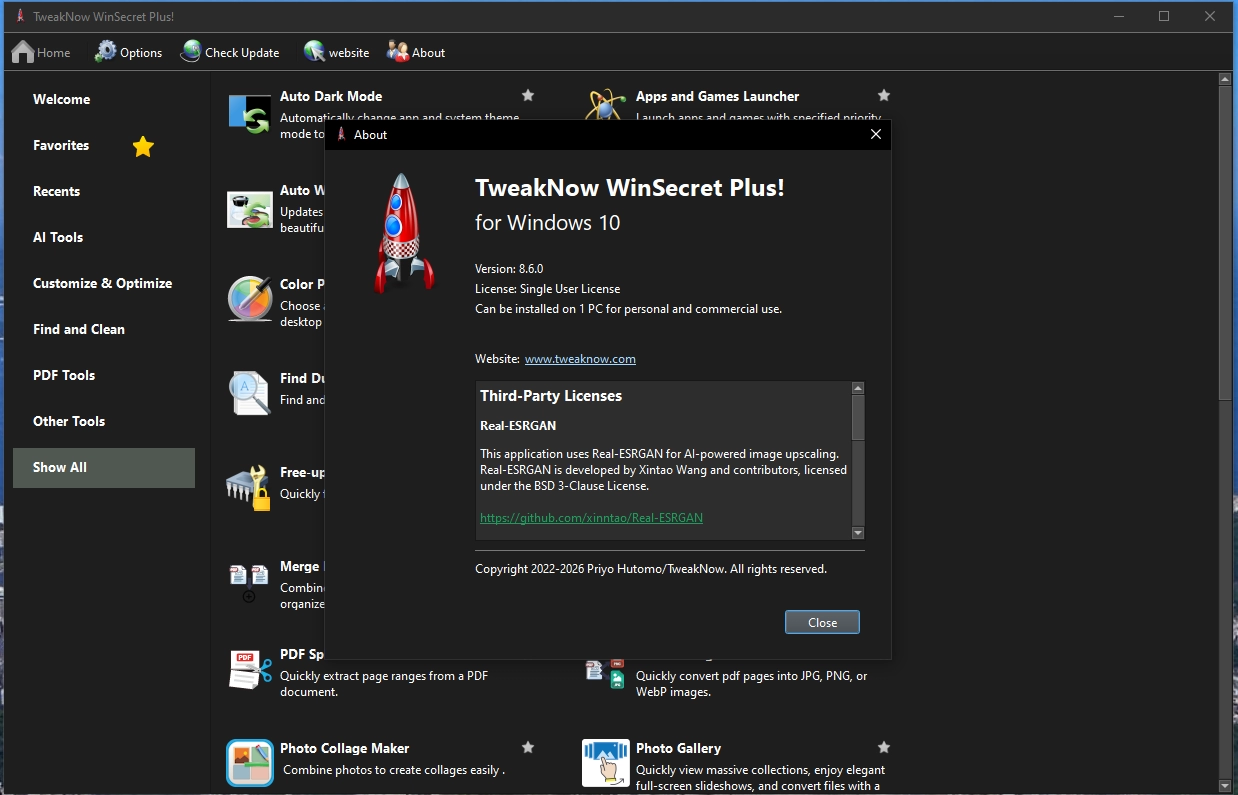
Task: Open Options from the toolbar
Action: point(128,52)
